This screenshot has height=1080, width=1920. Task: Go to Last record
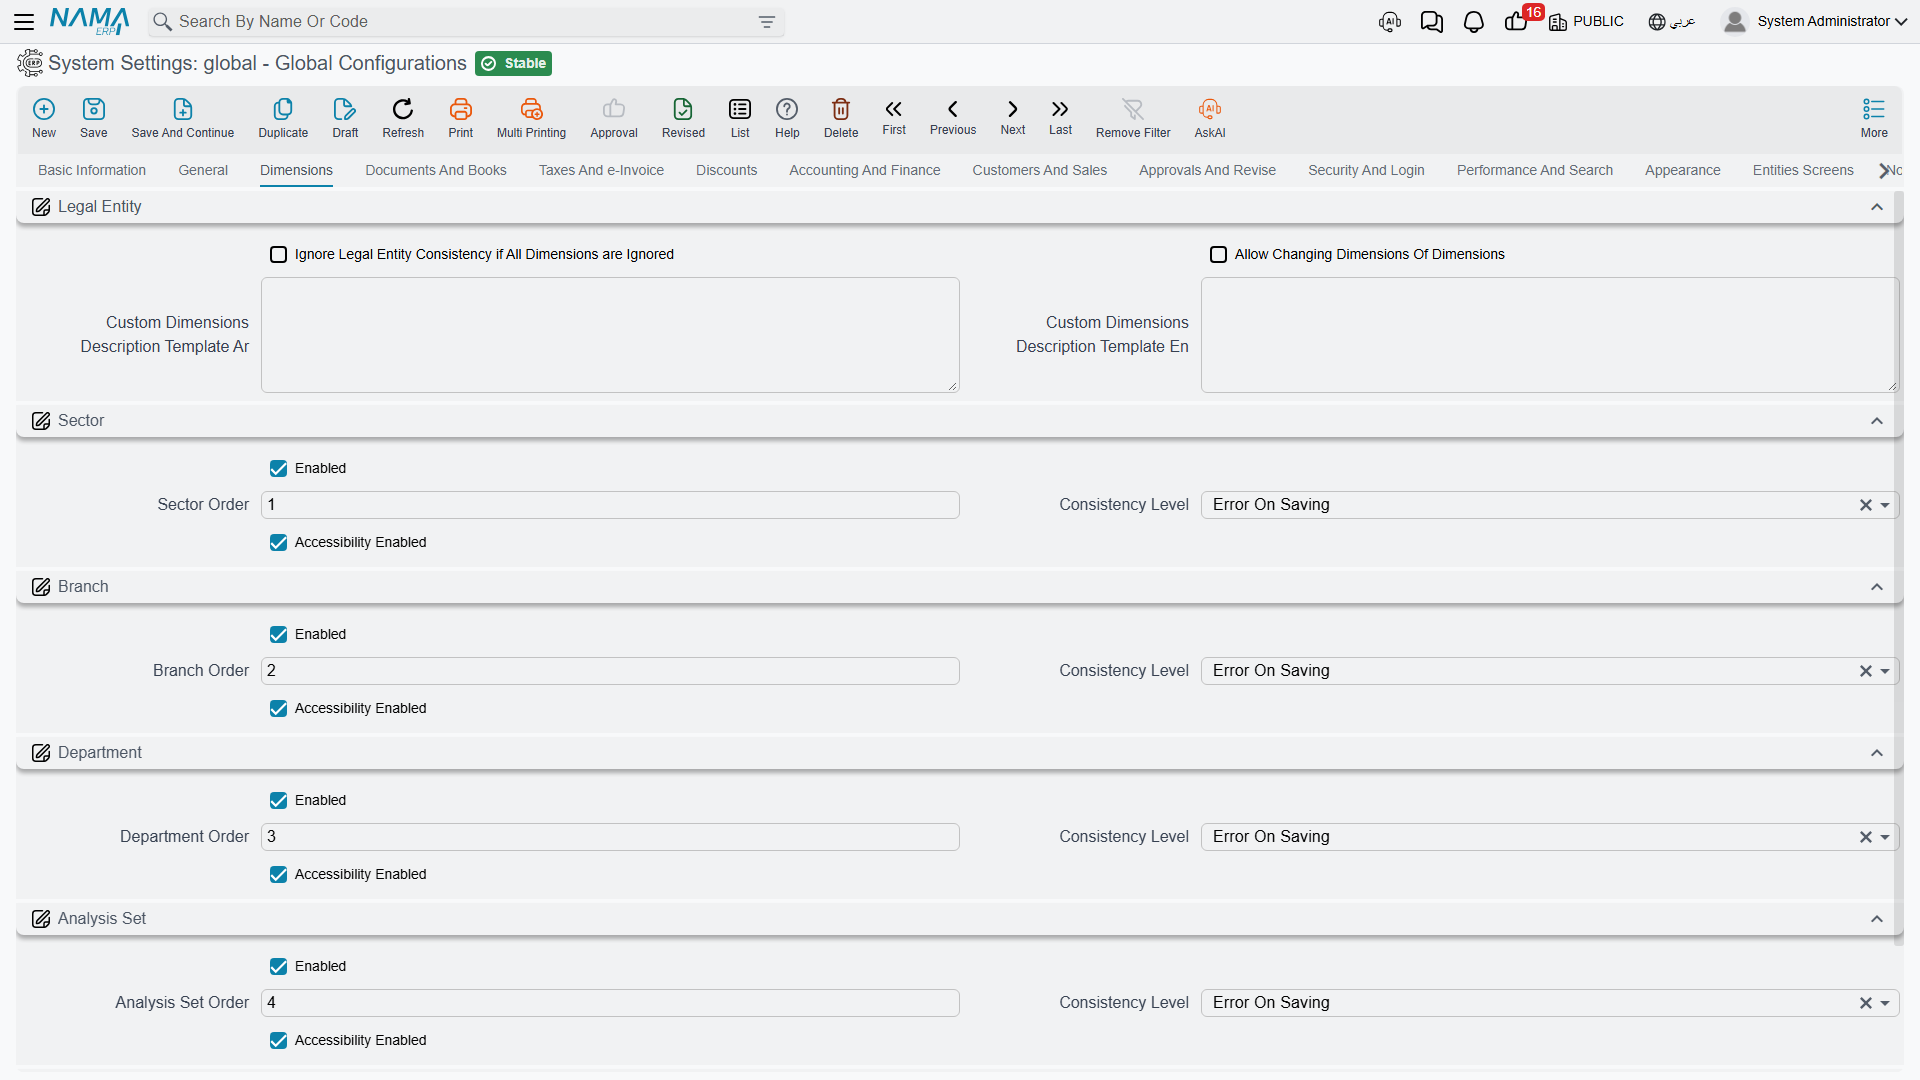pyautogui.click(x=1060, y=116)
